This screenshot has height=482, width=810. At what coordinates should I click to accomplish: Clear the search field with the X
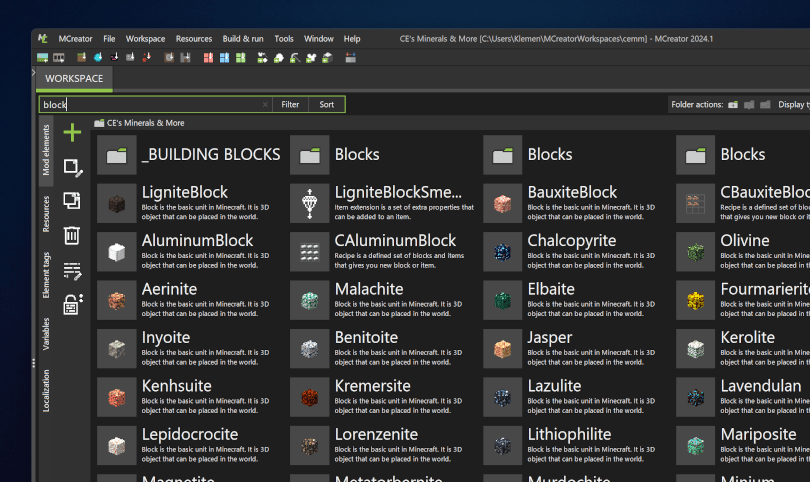265,104
